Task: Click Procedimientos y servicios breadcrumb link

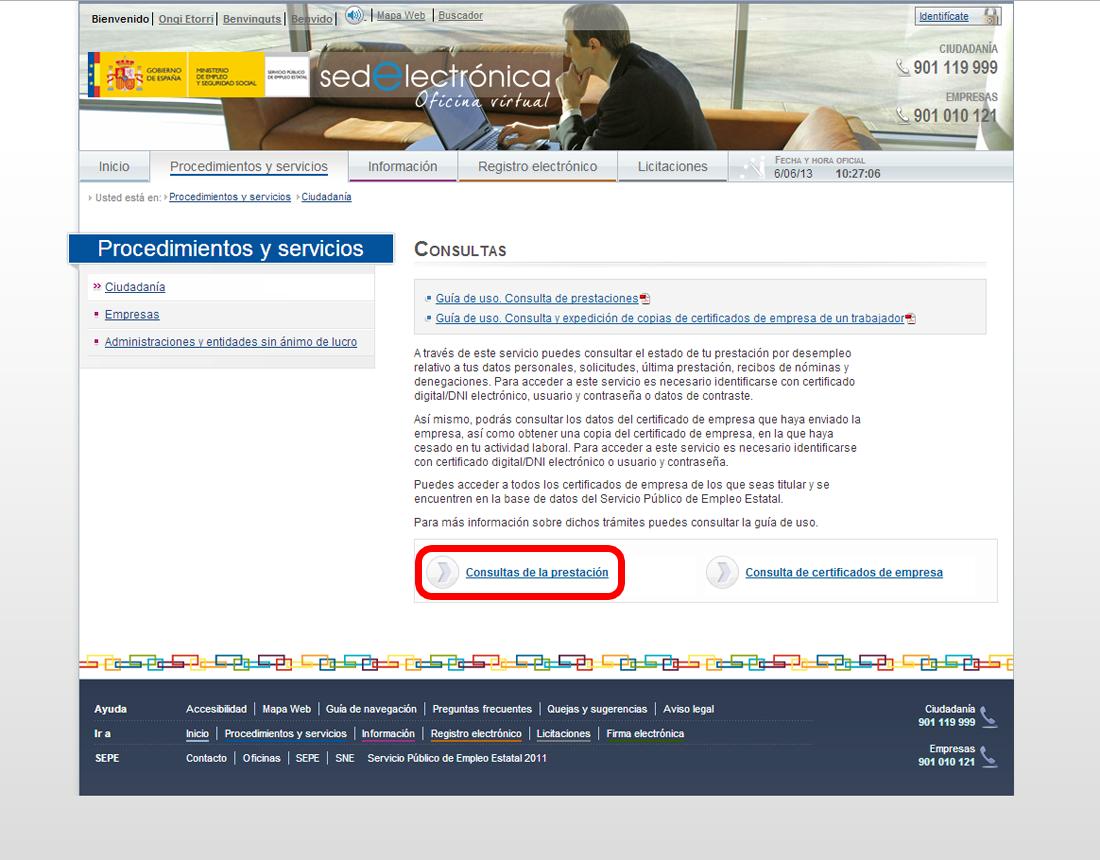Action: pos(230,197)
